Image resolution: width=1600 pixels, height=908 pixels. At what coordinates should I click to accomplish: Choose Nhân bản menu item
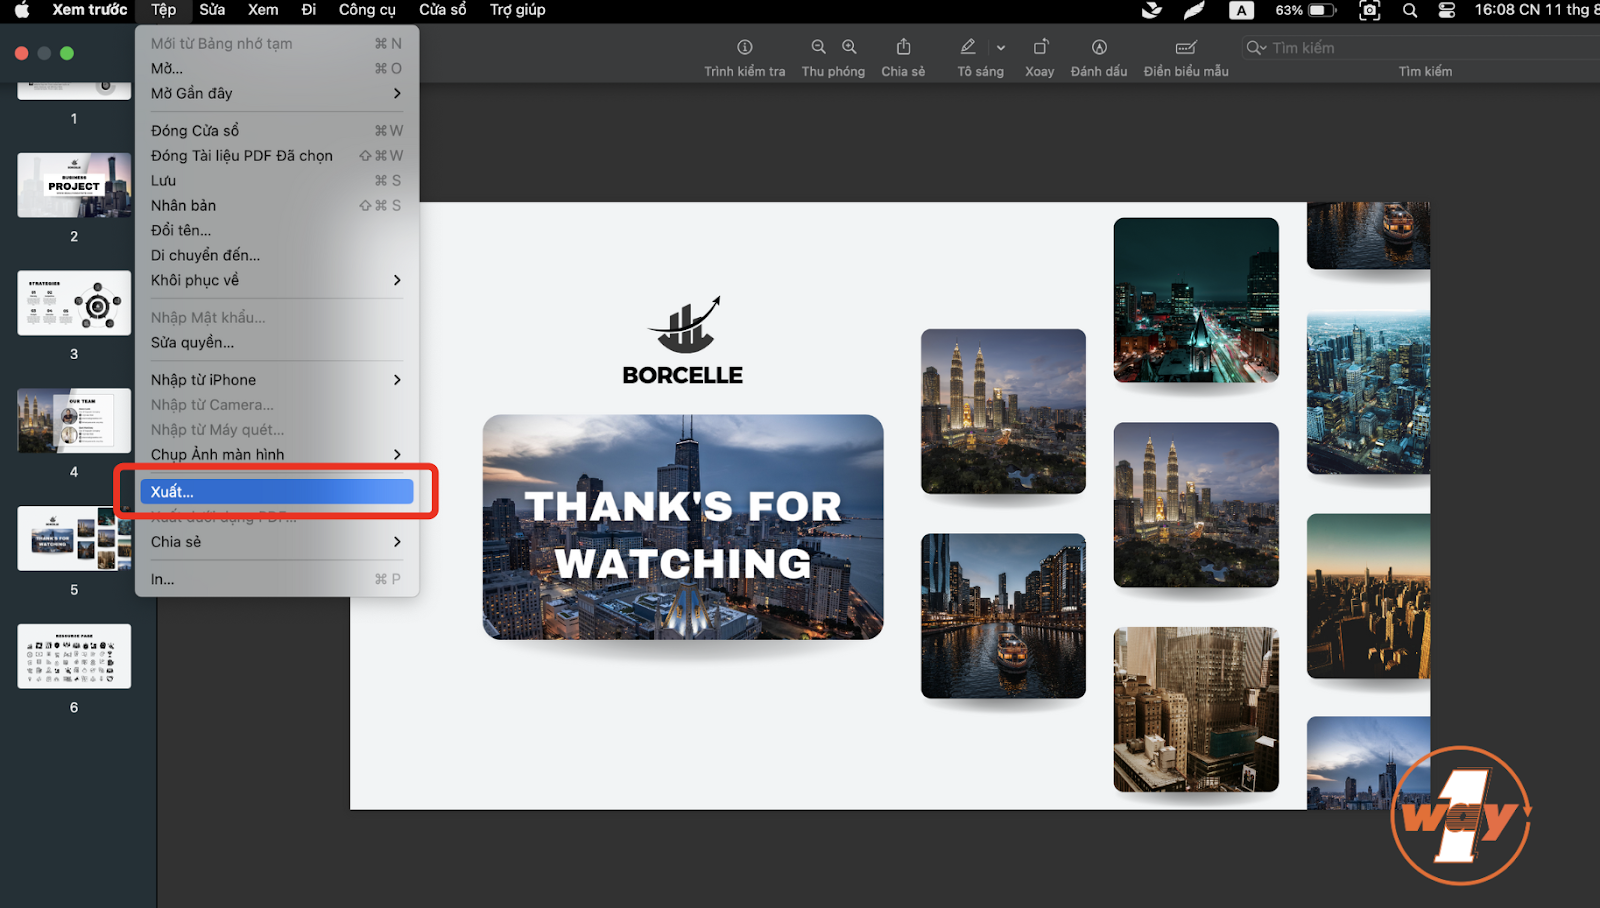coord(277,205)
